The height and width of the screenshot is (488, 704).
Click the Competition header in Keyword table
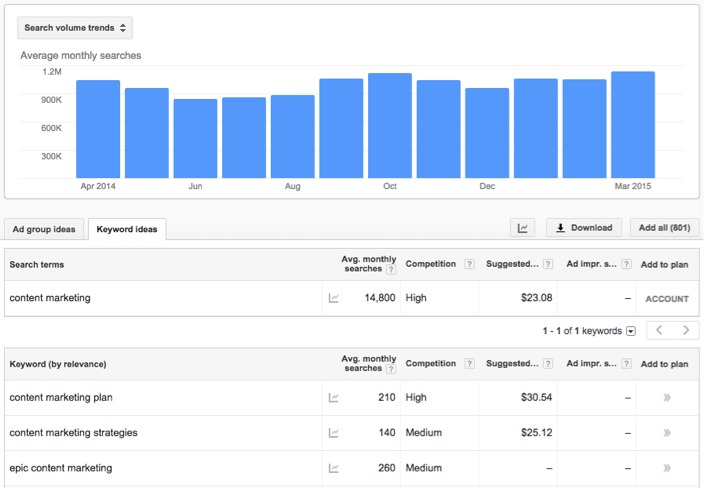click(x=431, y=364)
